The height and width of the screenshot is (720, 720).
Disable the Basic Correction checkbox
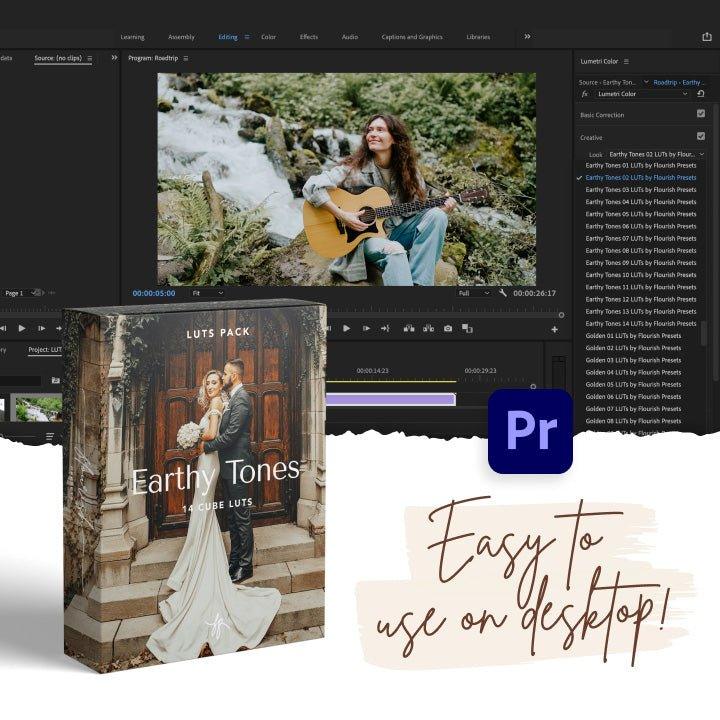pos(701,114)
